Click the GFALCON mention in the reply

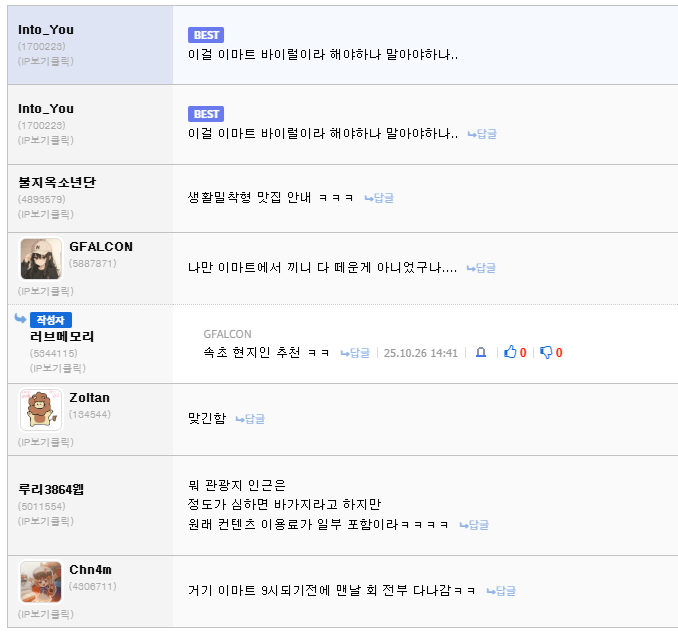tap(227, 334)
